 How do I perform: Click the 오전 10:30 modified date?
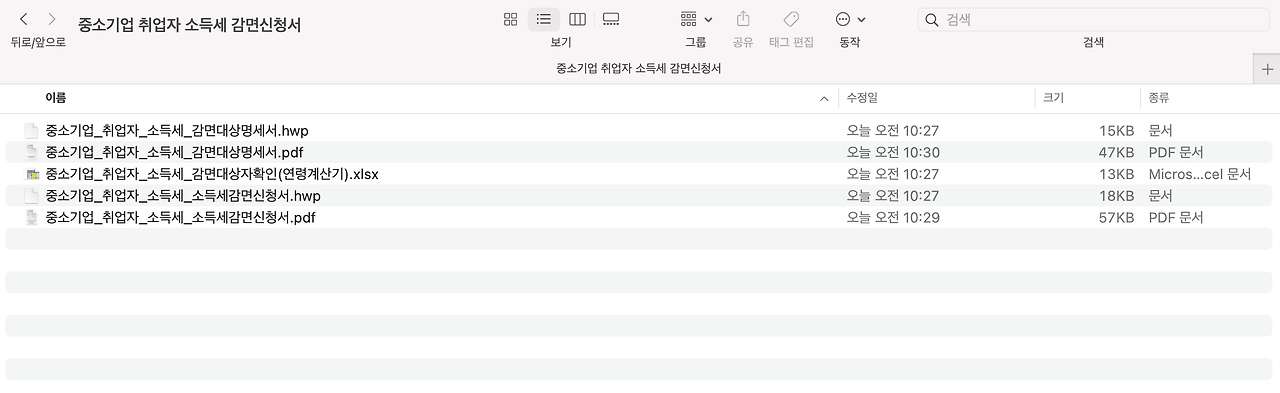[893, 152]
